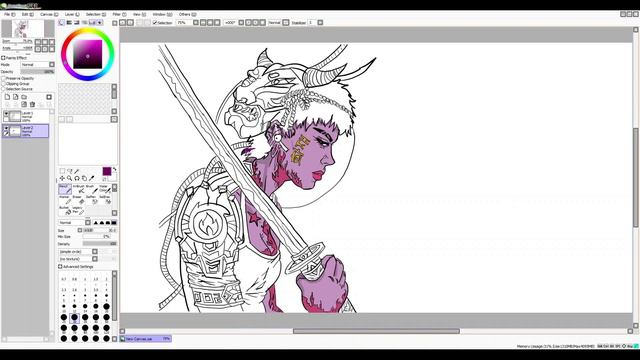640x360 pixels.
Task: Enable Selection Source checkbox
Action: tap(4, 89)
